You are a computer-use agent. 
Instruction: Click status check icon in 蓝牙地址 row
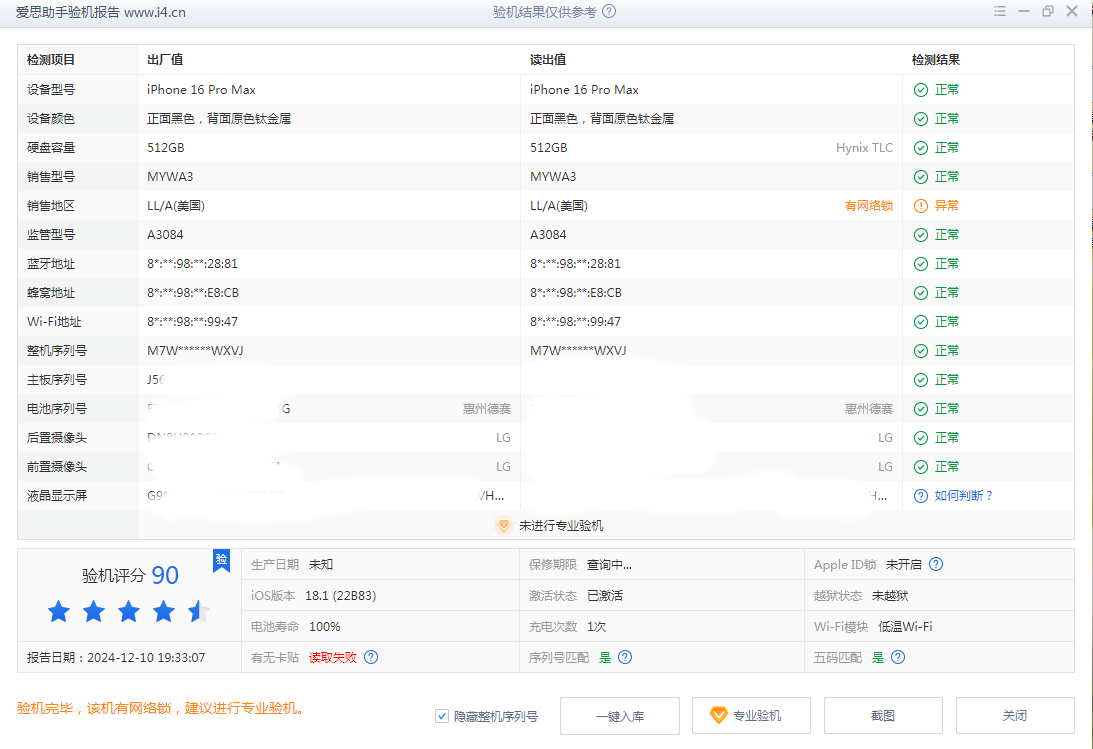click(921, 264)
